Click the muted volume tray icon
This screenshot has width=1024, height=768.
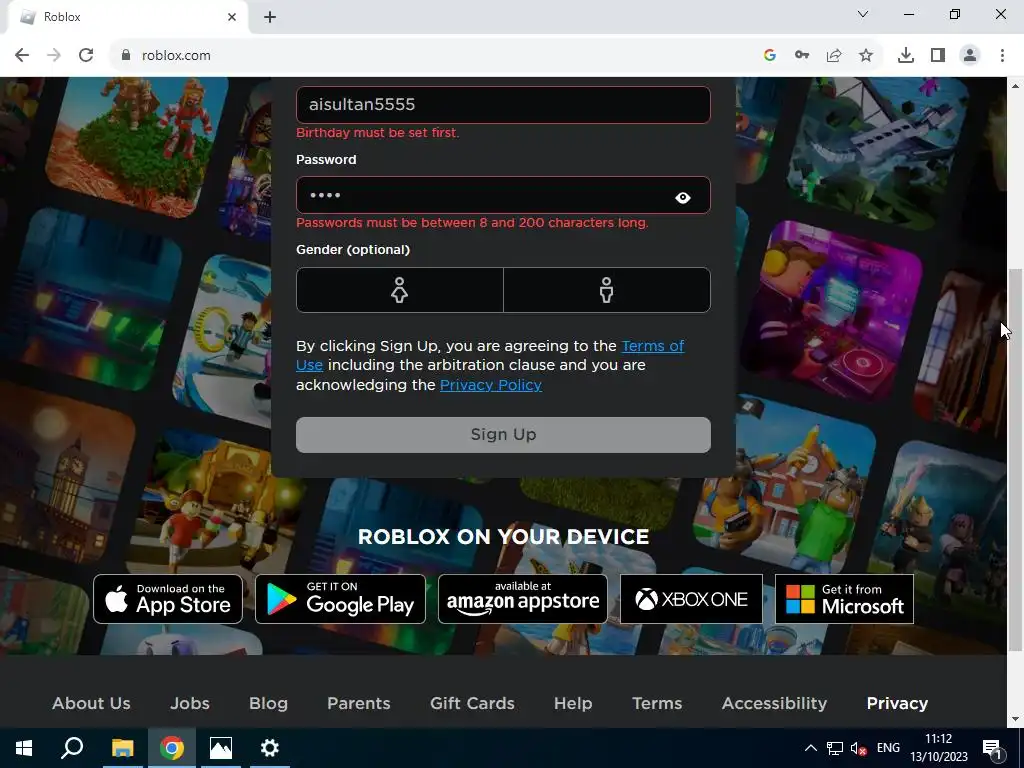pos(859,748)
